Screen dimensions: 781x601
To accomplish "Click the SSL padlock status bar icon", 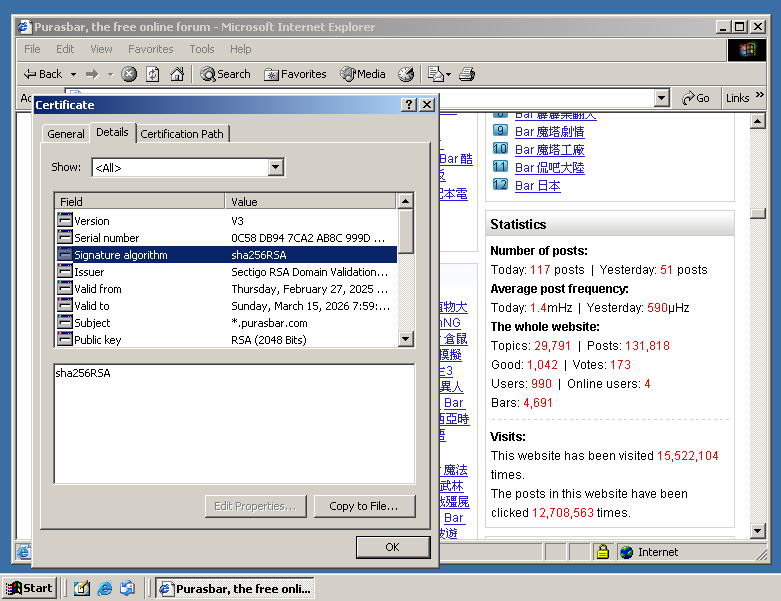I will [x=603, y=552].
